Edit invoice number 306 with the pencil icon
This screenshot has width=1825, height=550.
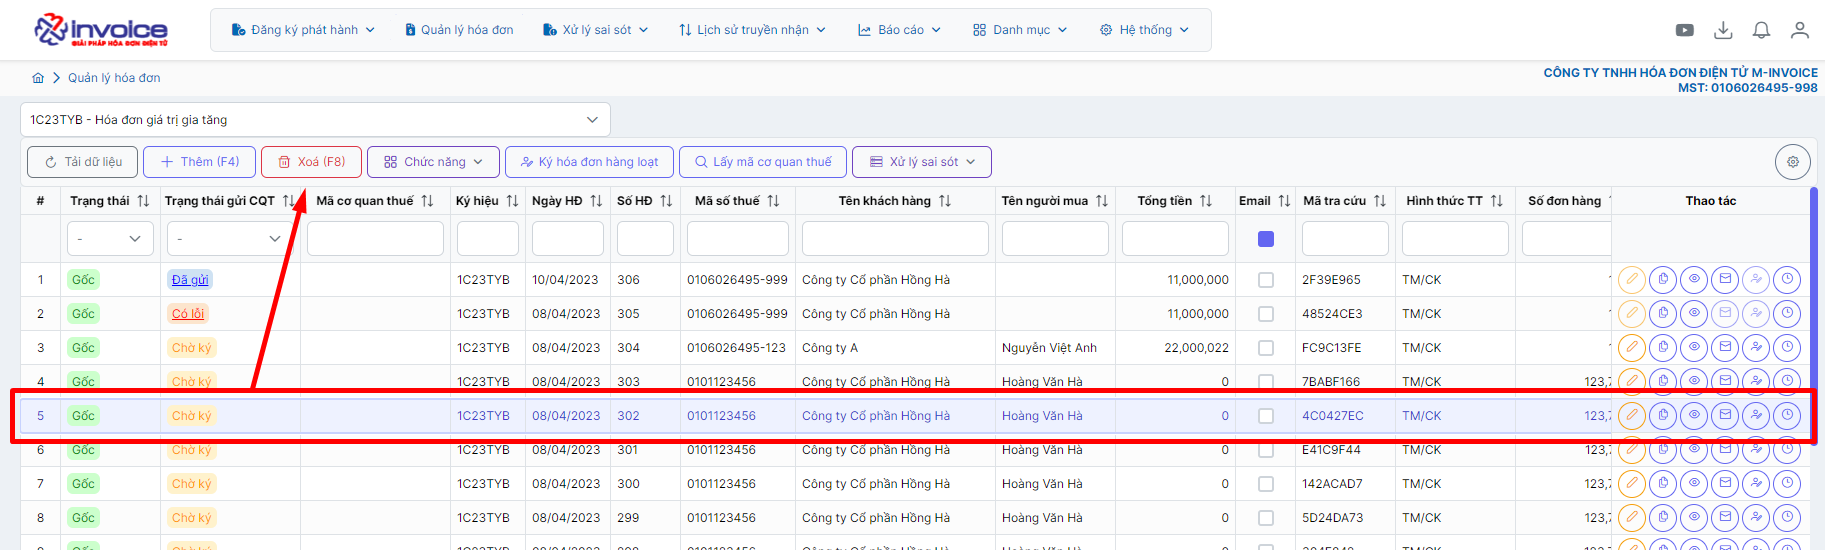(1632, 280)
